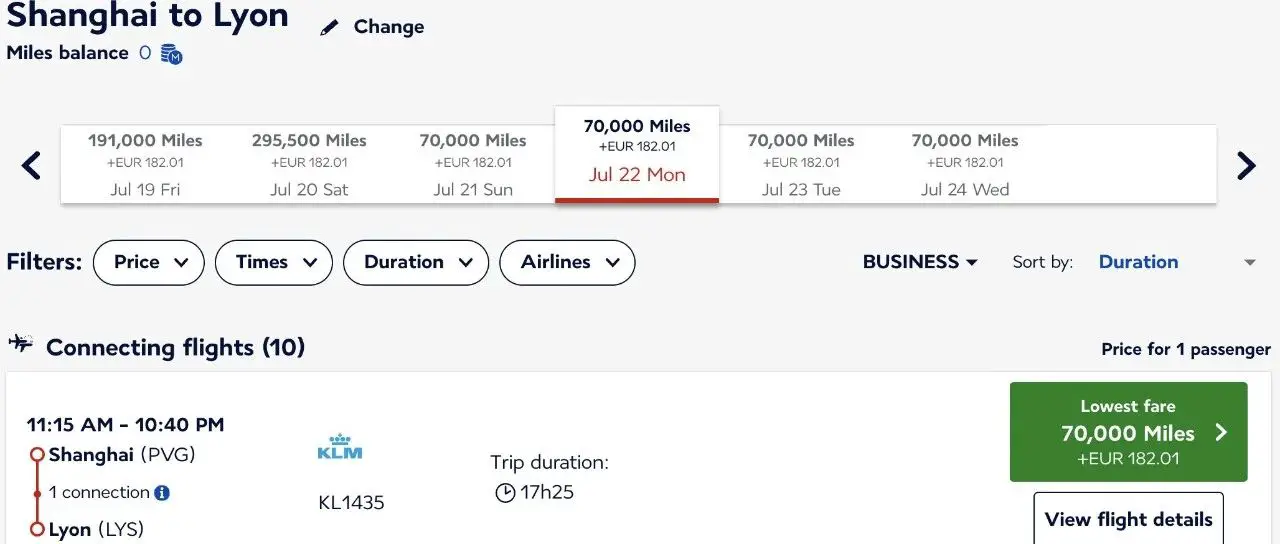Image resolution: width=1280 pixels, height=544 pixels.
Task: Switch to the Jul 23 Tue date
Action: coord(801,165)
